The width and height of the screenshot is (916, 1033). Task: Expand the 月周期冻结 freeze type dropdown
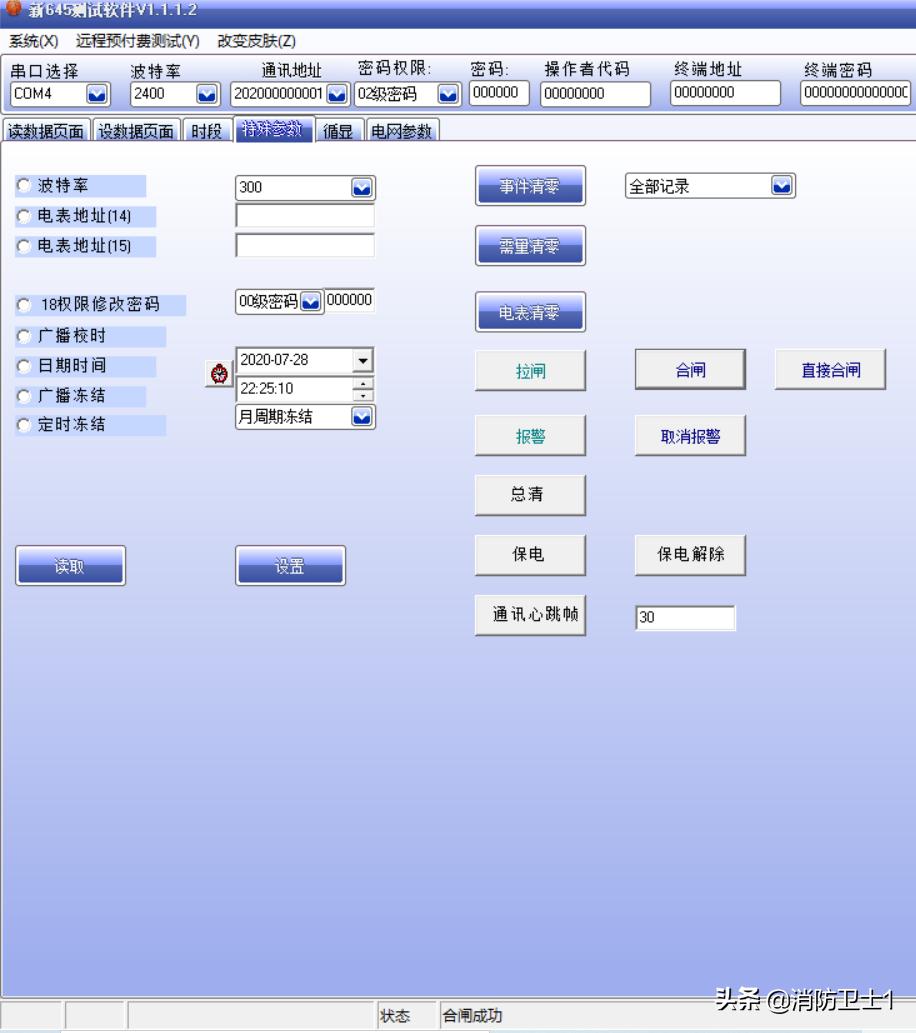(x=364, y=417)
